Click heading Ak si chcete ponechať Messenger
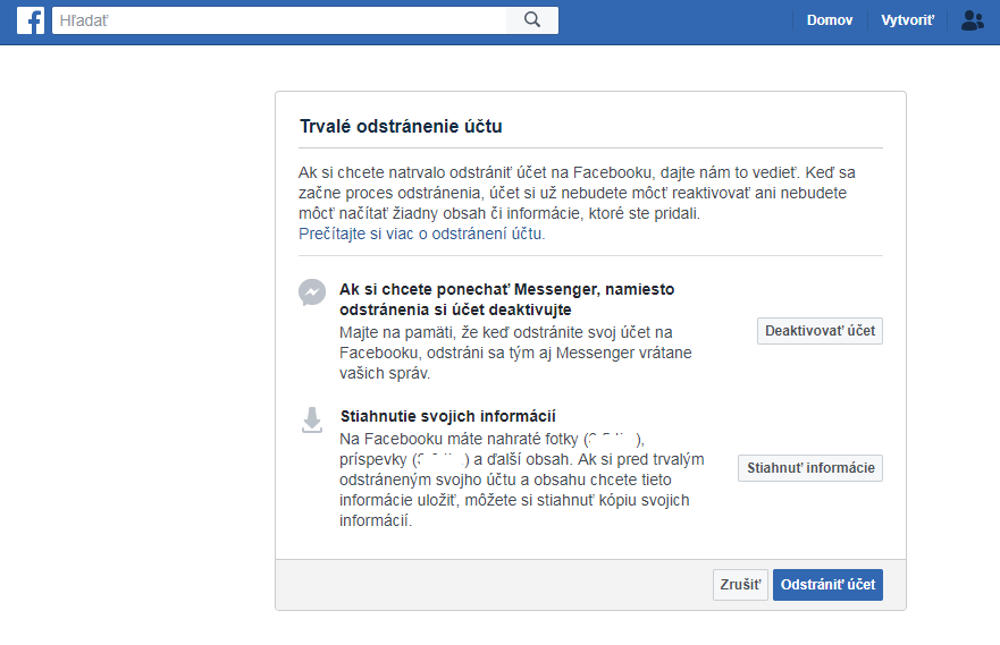The width and height of the screenshot is (1000, 645). click(506, 300)
